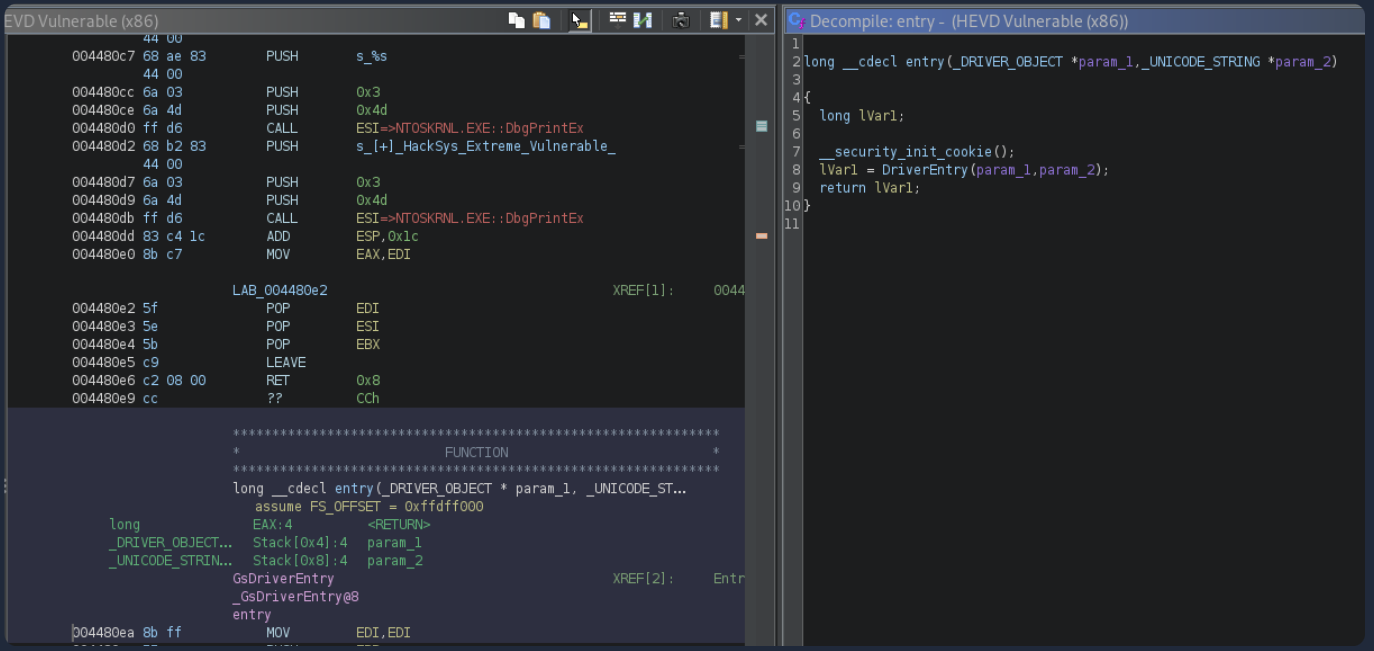Screen dimensions: 1374x651
Task: Click the listing fields ruler icon
Action: click(x=718, y=20)
